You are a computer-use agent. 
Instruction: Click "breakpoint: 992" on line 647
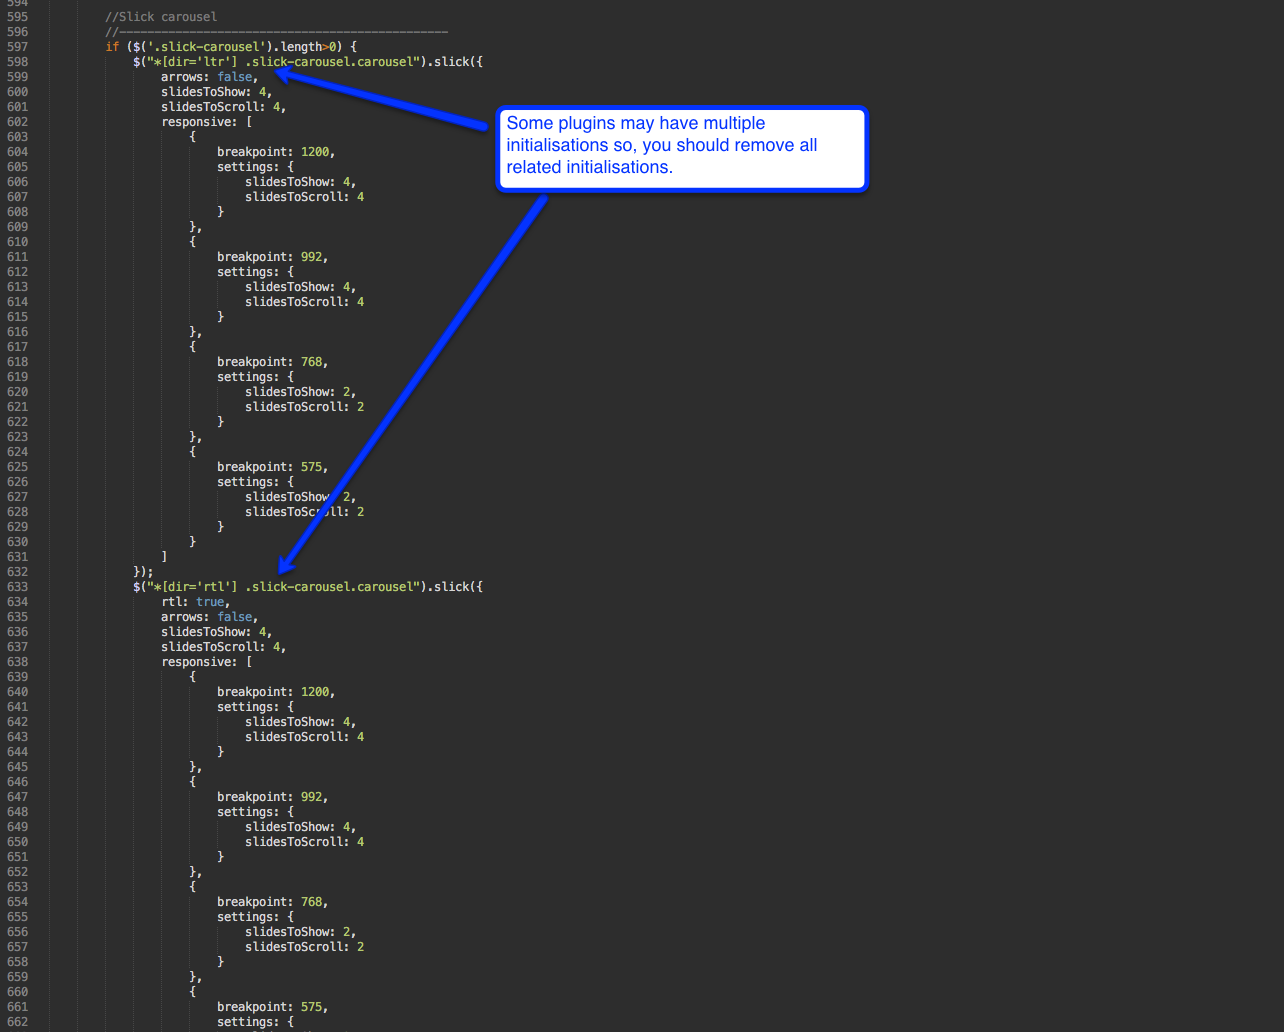(x=271, y=797)
